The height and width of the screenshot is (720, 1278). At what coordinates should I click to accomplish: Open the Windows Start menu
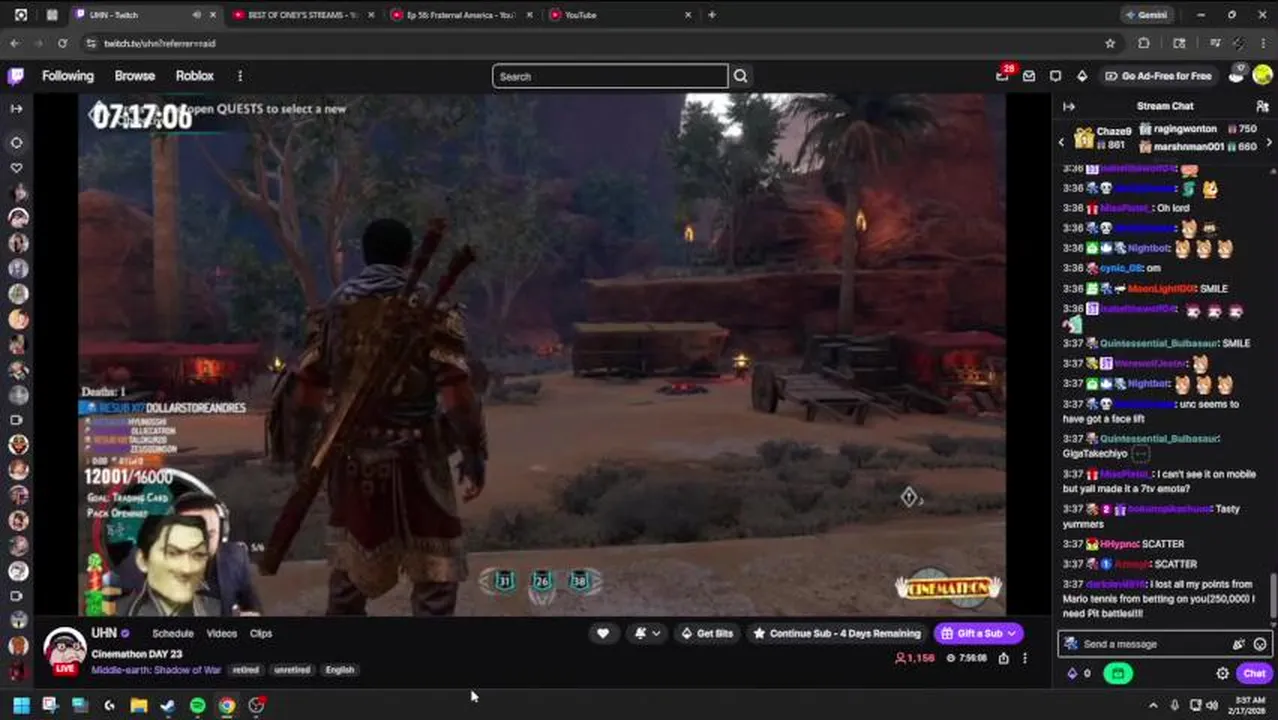[20, 705]
